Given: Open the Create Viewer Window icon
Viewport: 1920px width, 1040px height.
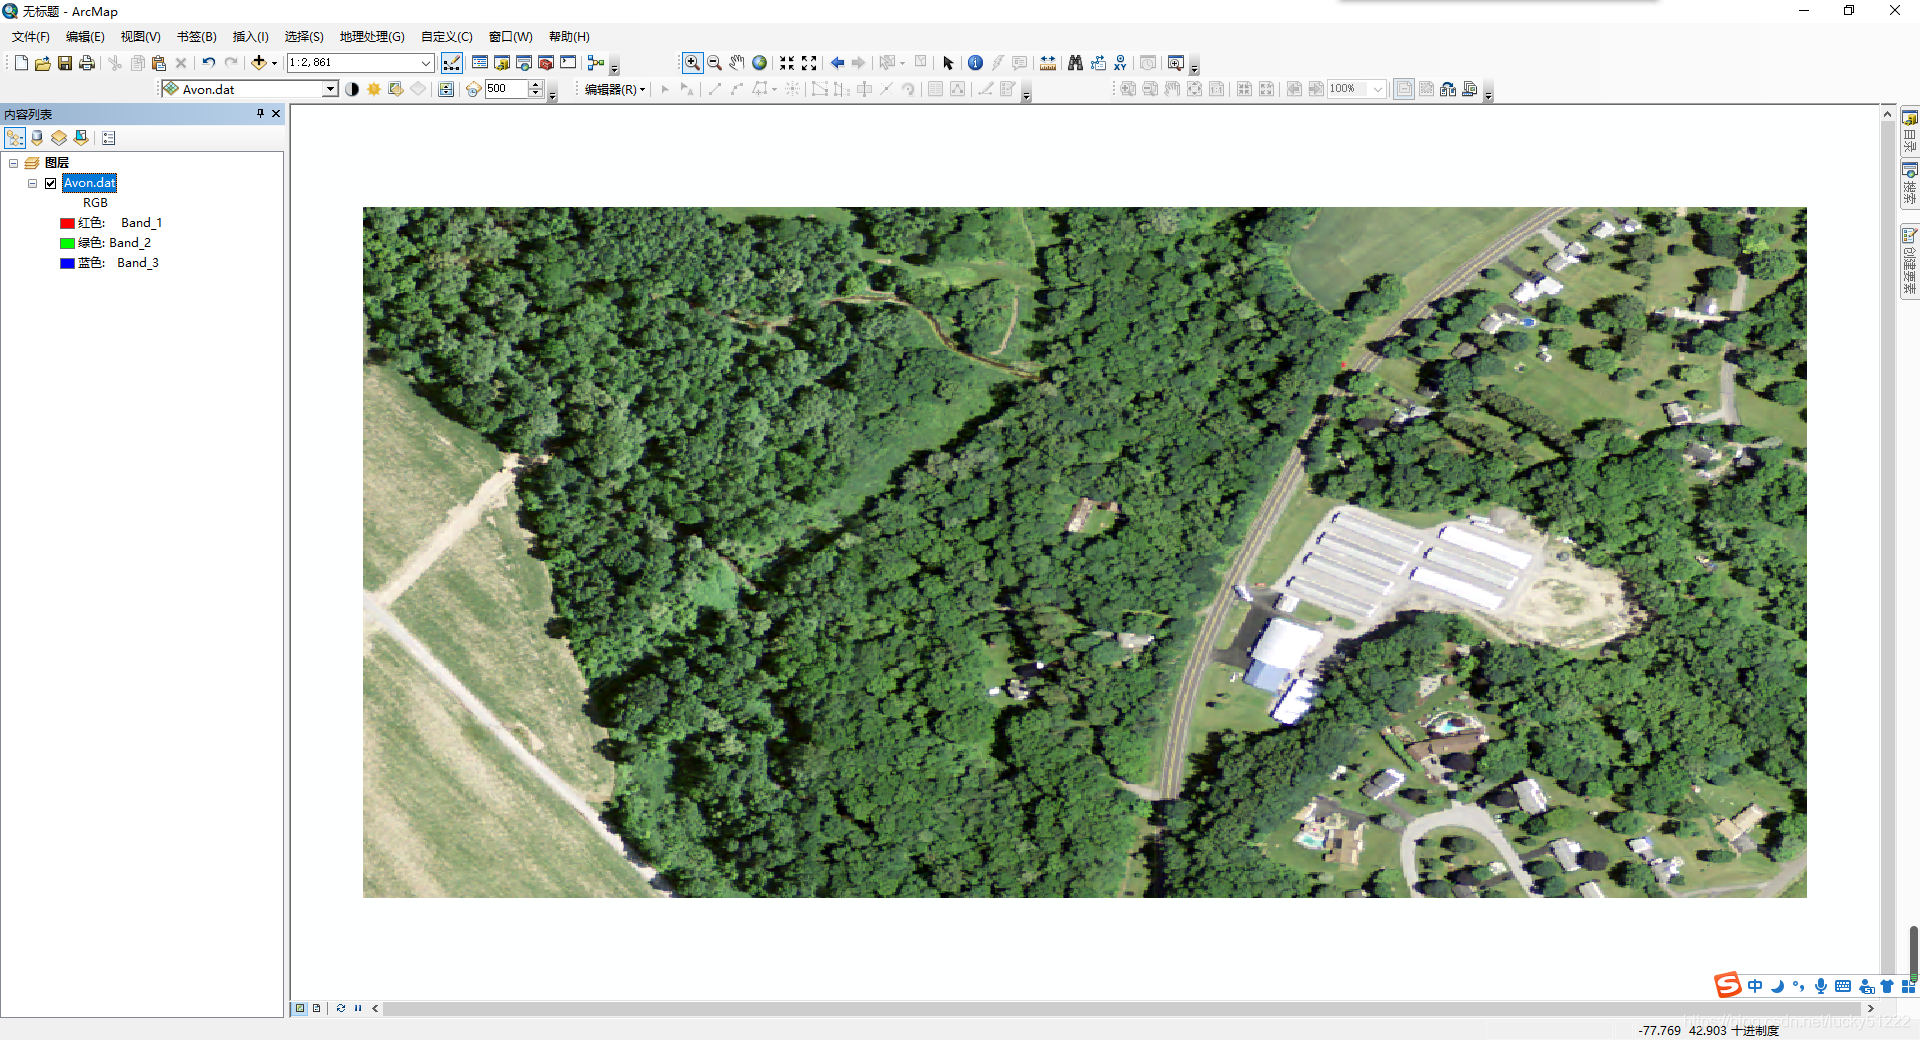Looking at the screenshot, I should point(1176,63).
